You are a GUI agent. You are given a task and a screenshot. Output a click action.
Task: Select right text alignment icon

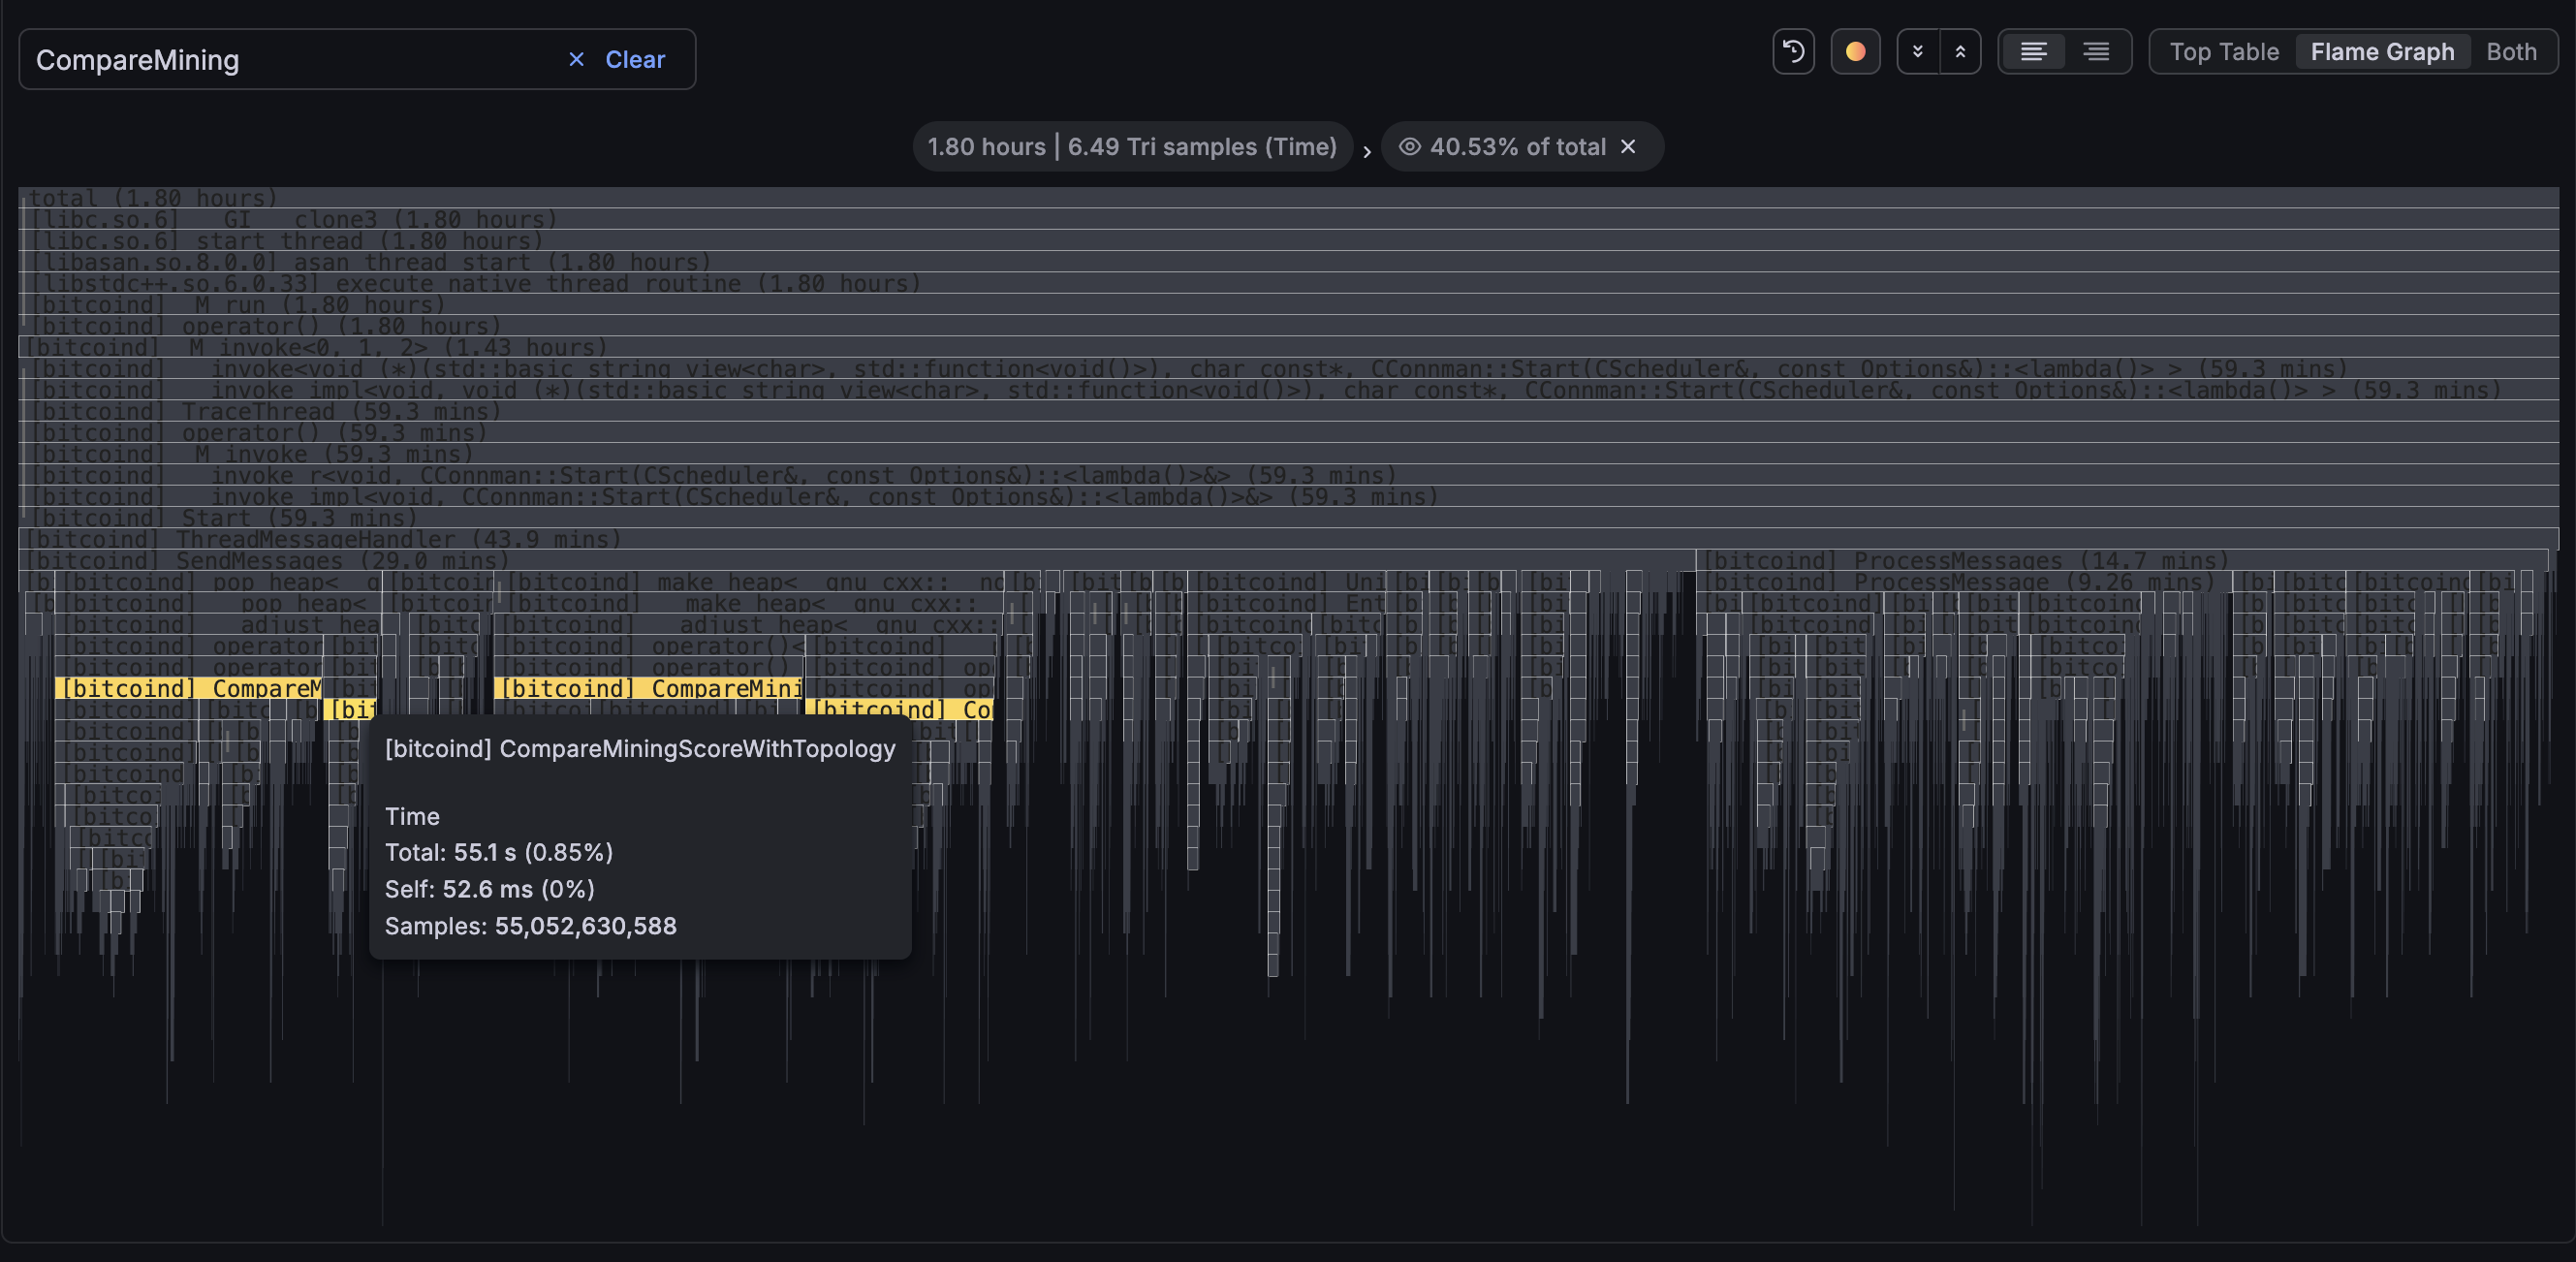click(x=2096, y=52)
